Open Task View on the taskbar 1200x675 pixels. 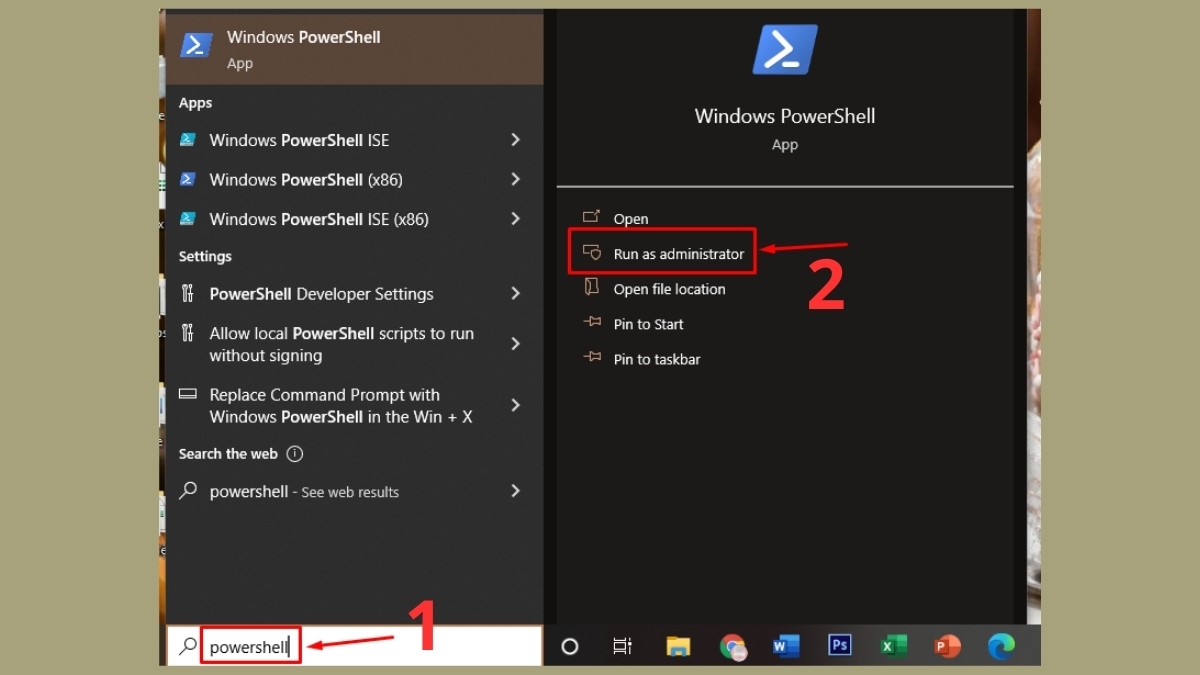(623, 646)
